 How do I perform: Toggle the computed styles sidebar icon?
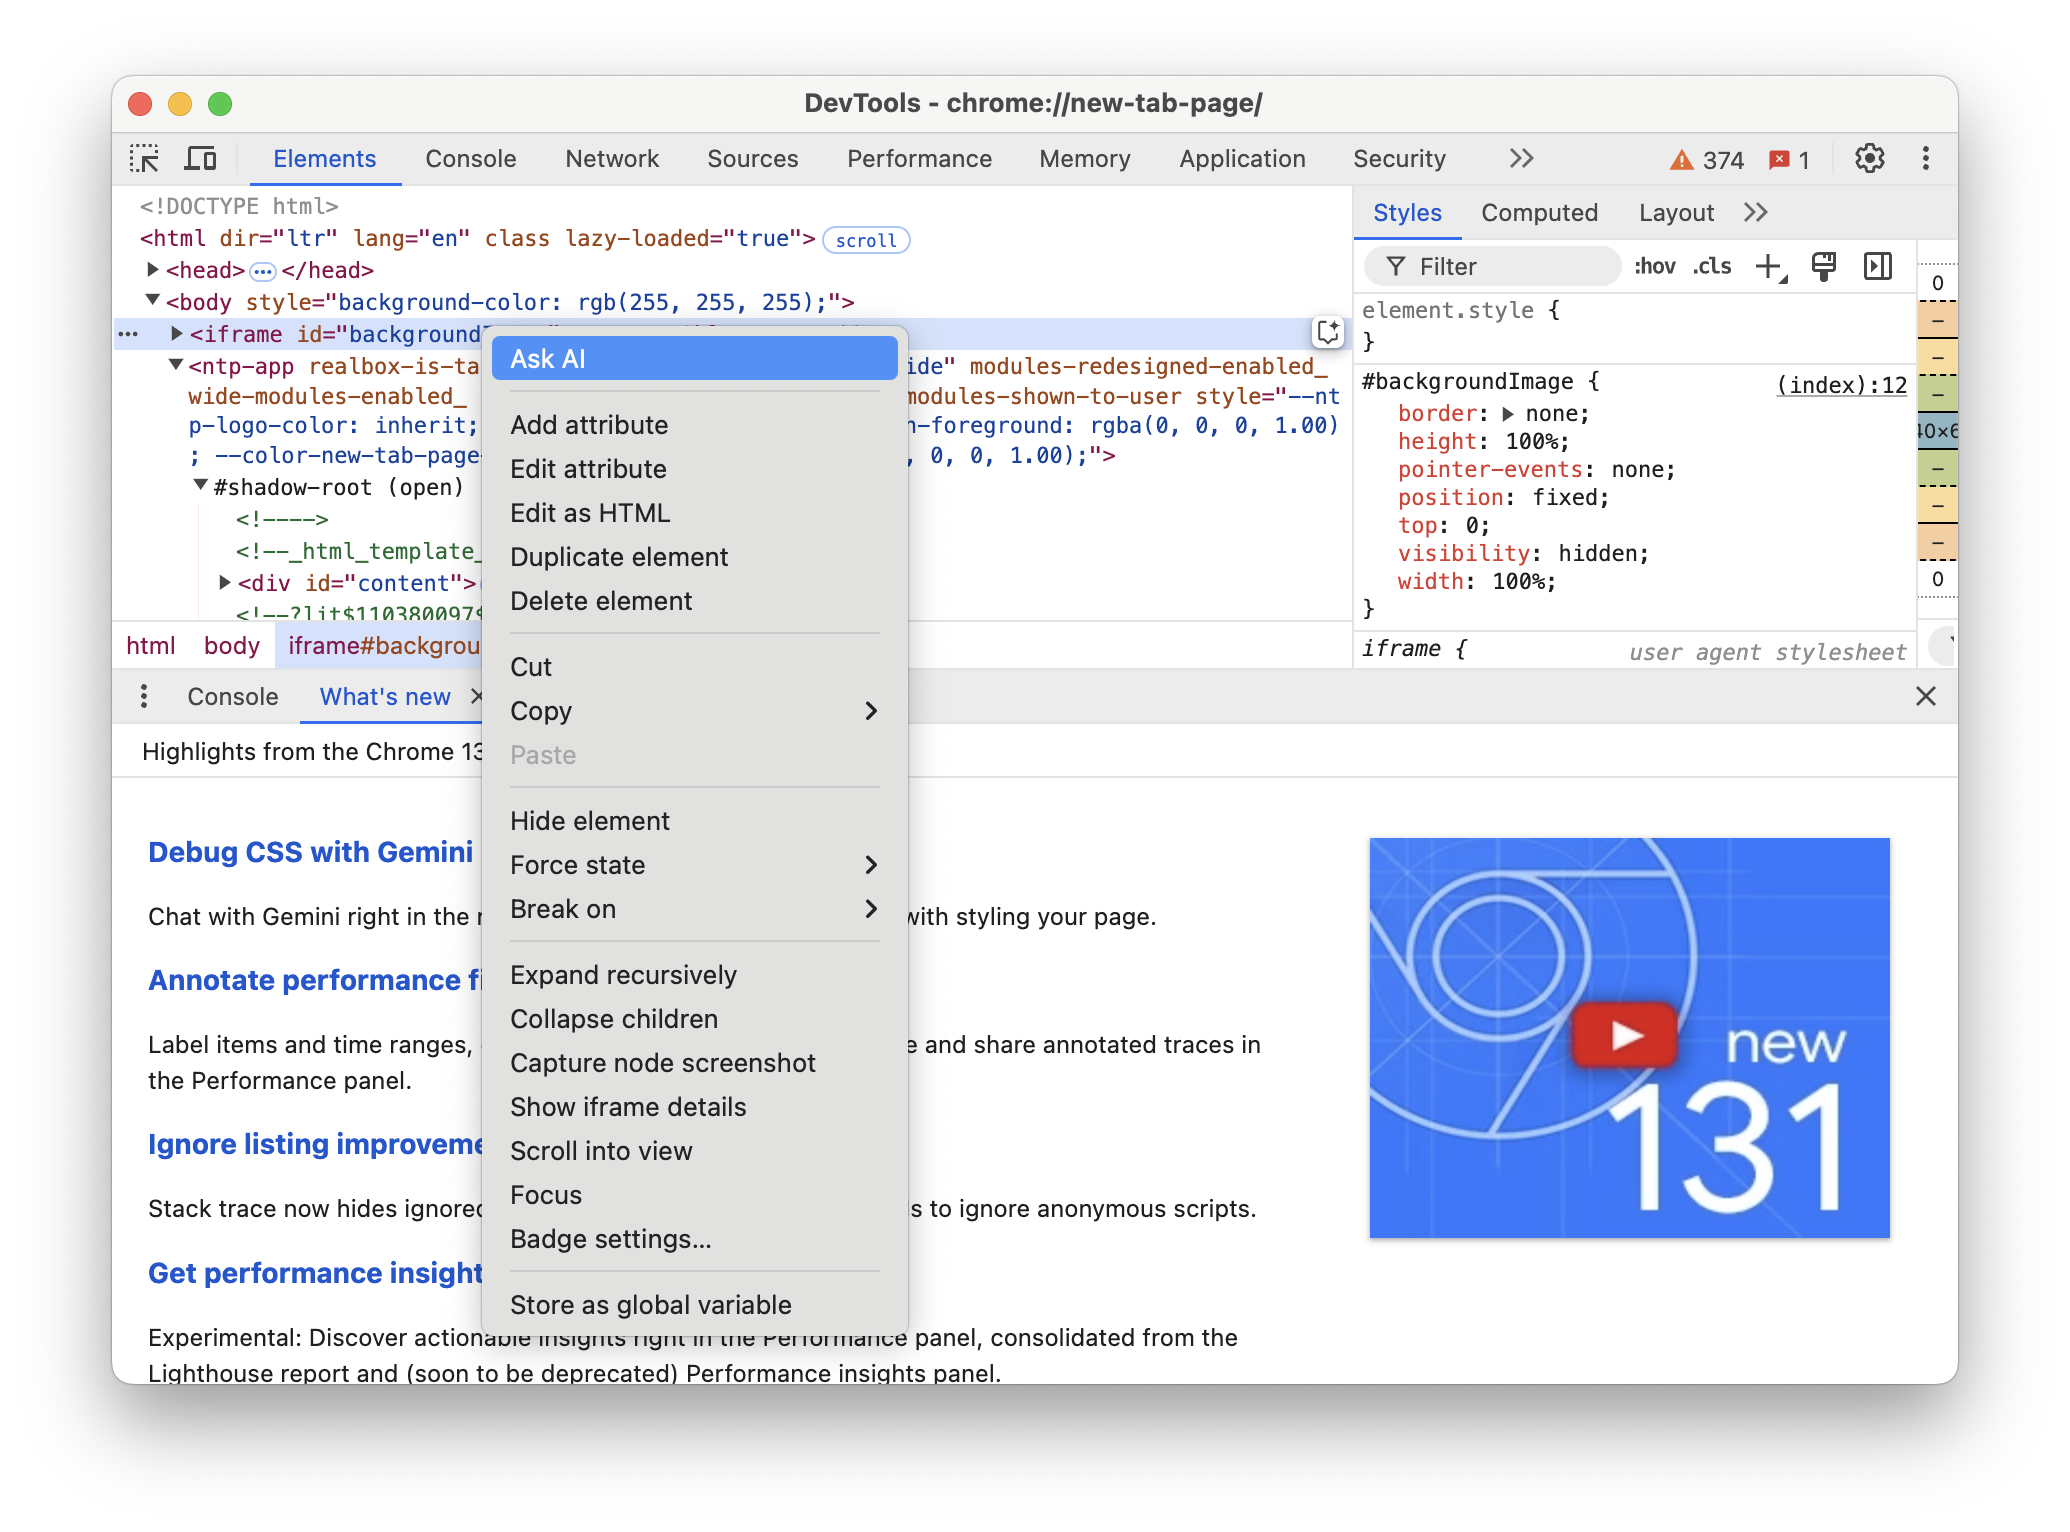click(x=1878, y=266)
